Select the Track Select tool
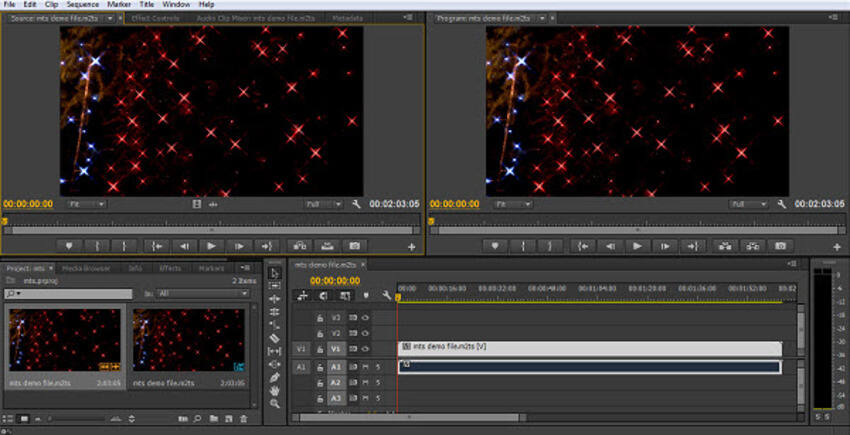The image size is (850, 435). pyautogui.click(x=275, y=286)
